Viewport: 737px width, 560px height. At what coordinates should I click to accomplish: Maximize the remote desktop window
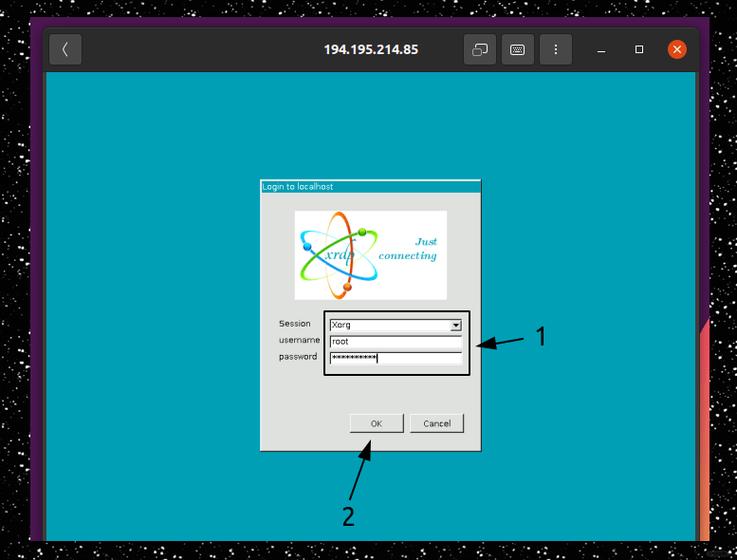pos(639,49)
